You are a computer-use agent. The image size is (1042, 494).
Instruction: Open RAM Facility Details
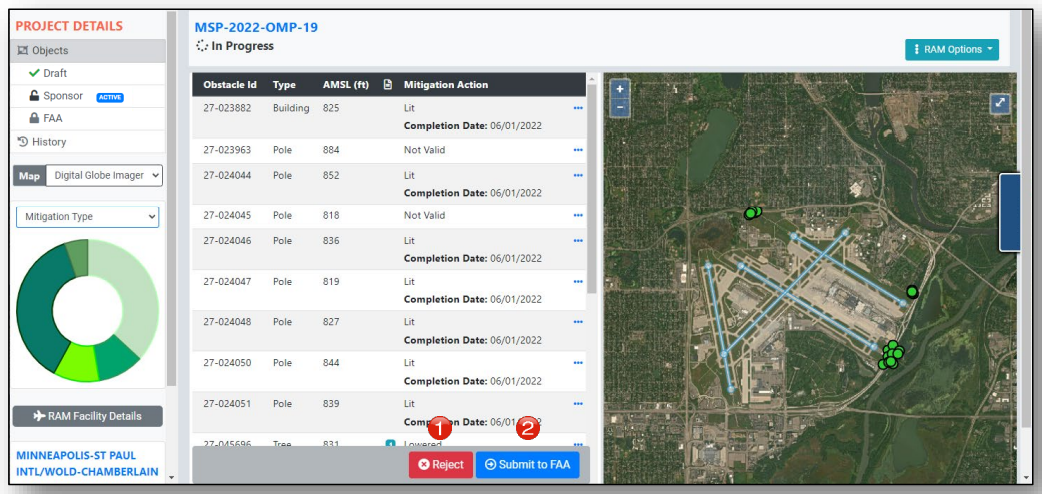pos(88,416)
